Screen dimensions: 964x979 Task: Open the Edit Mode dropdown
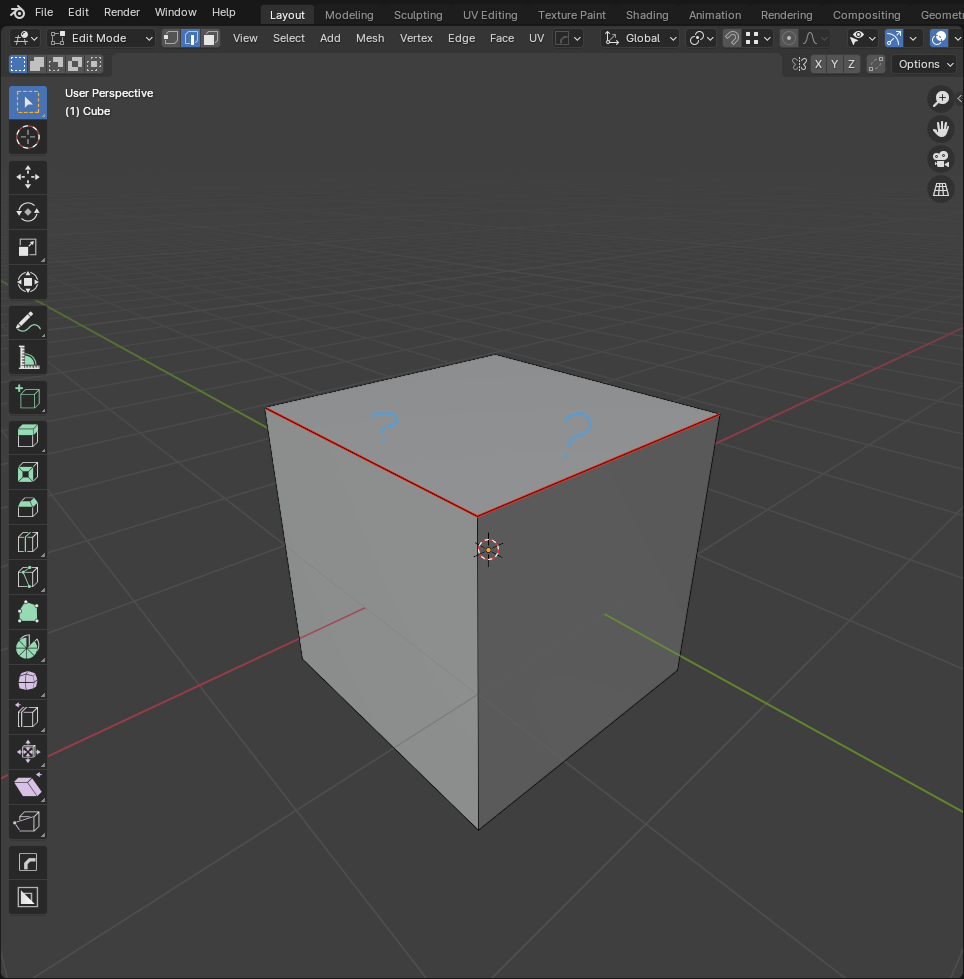tap(101, 39)
